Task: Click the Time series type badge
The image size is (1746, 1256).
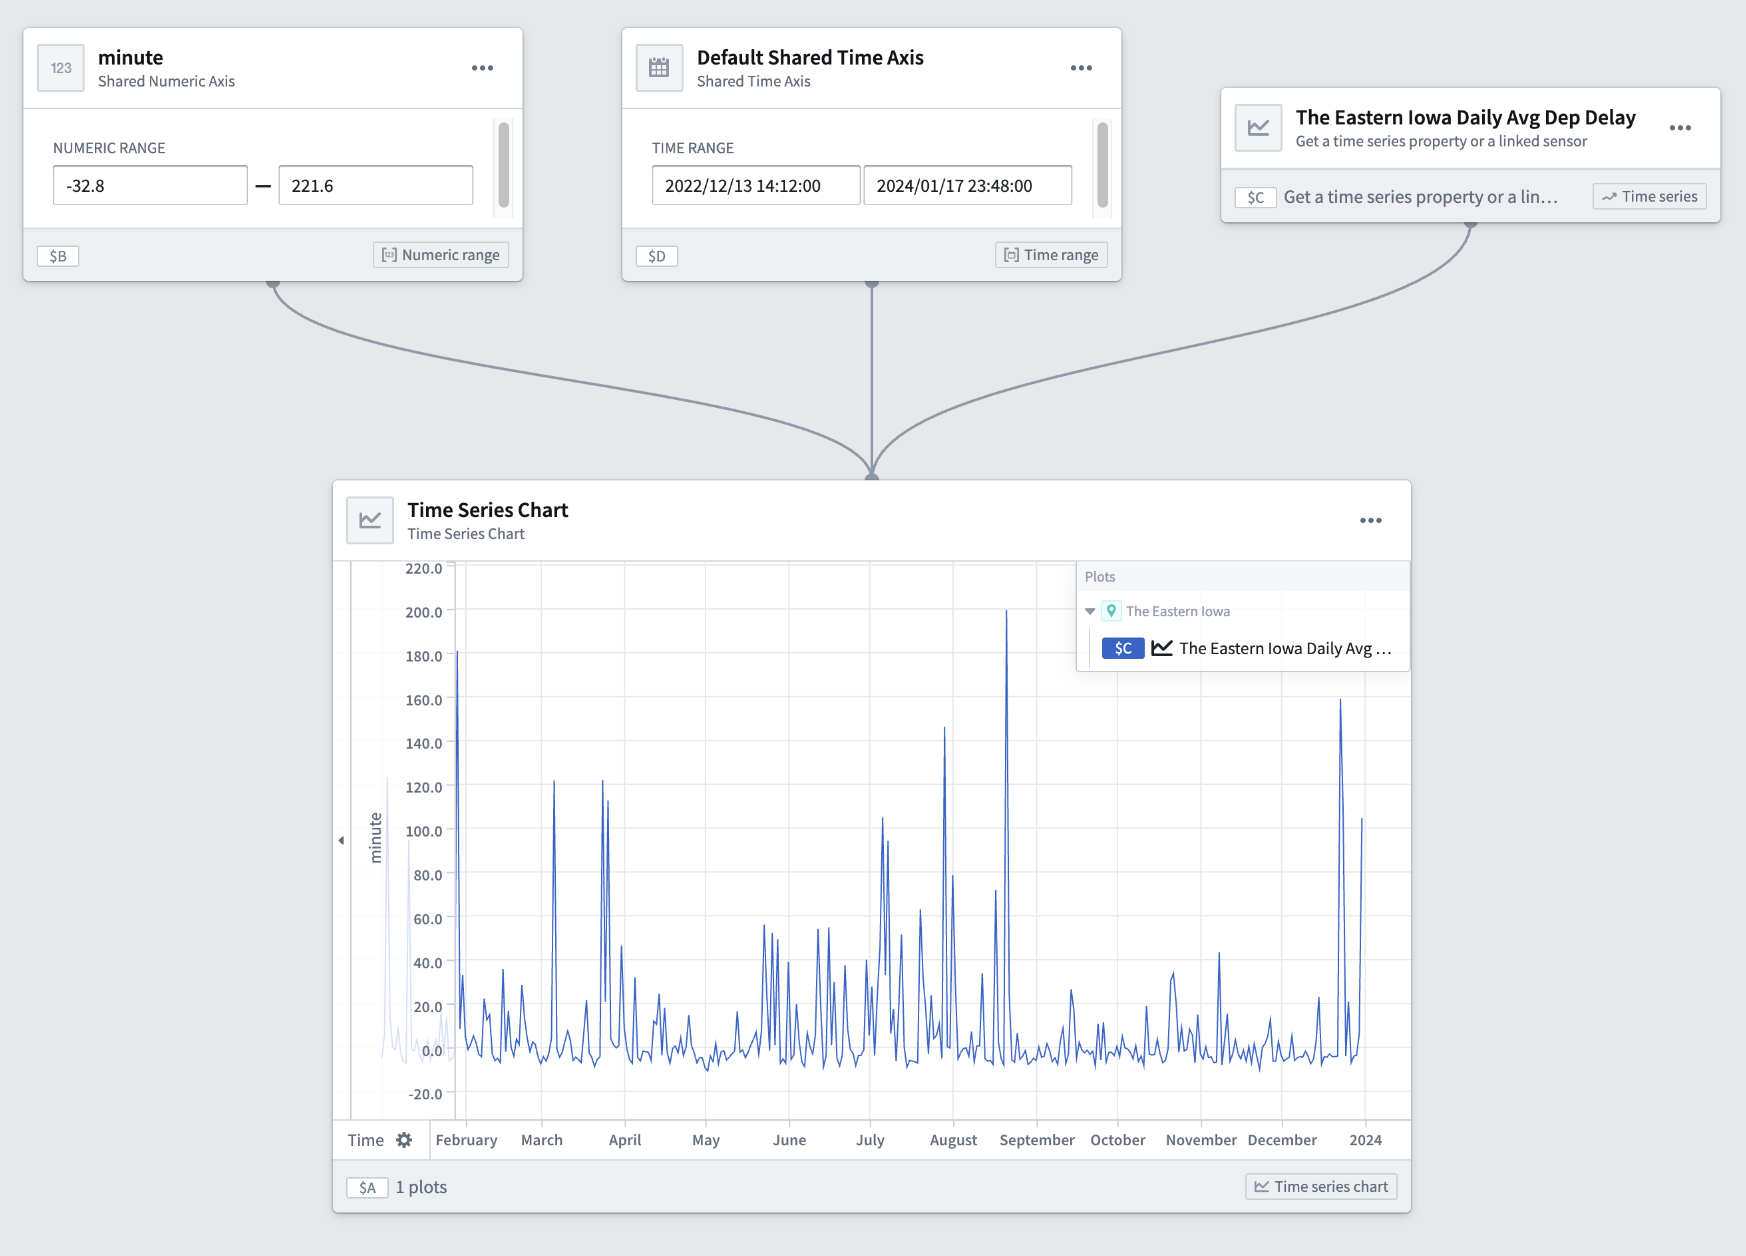Action: [x=1650, y=197]
